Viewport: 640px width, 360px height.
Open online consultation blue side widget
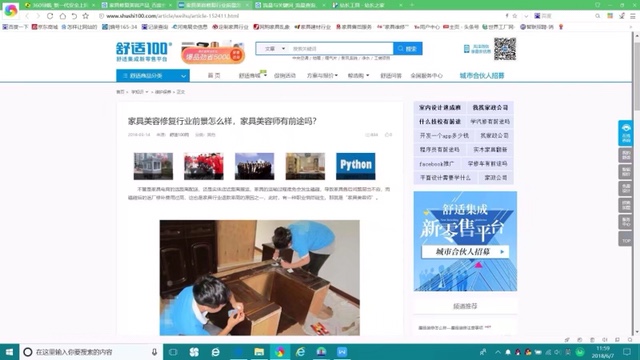point(626,133)
